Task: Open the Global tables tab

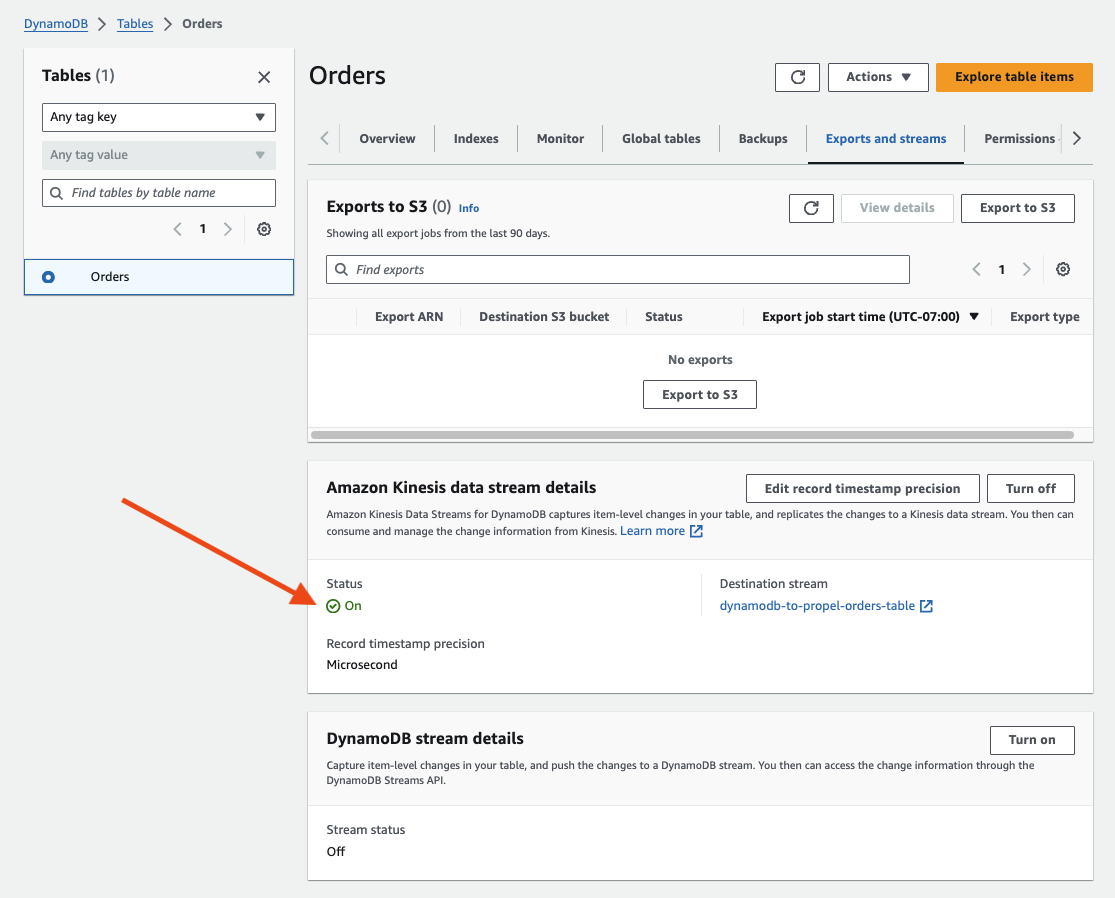Action: pyautogui.click(x=661, y=139)
